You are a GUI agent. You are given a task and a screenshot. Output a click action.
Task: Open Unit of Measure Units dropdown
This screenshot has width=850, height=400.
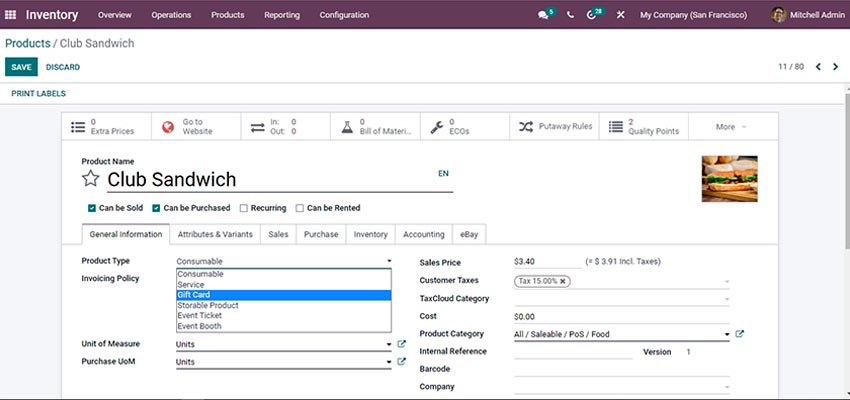[x=284, y=344]
